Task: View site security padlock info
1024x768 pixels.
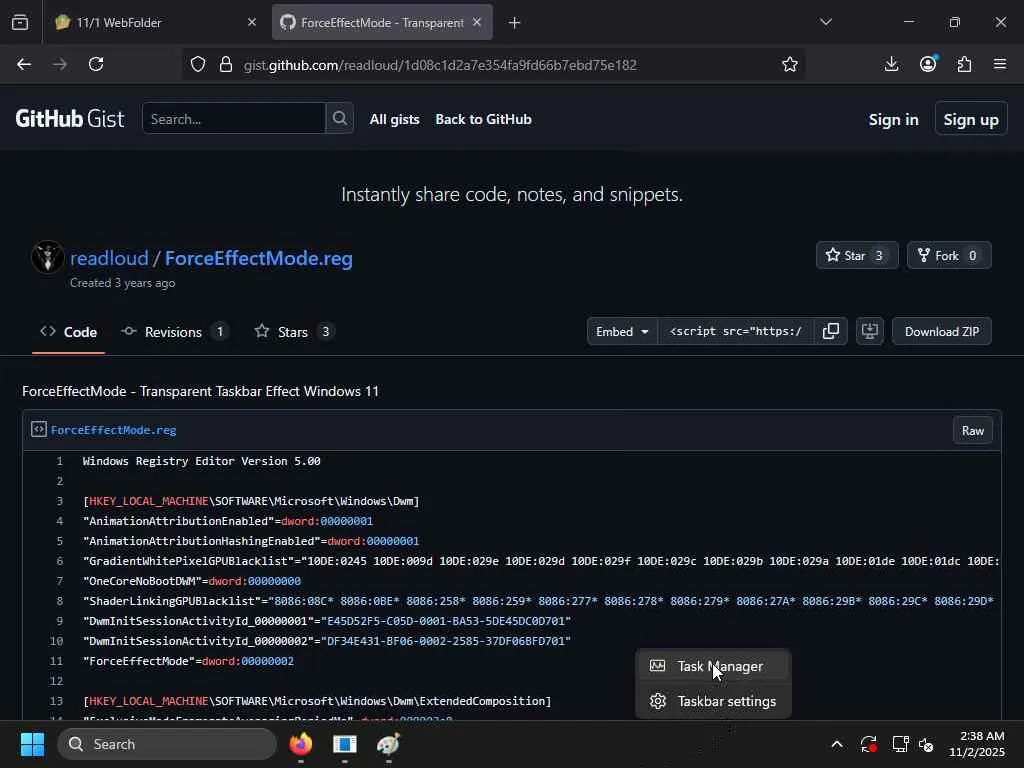Action: [226, 64]
